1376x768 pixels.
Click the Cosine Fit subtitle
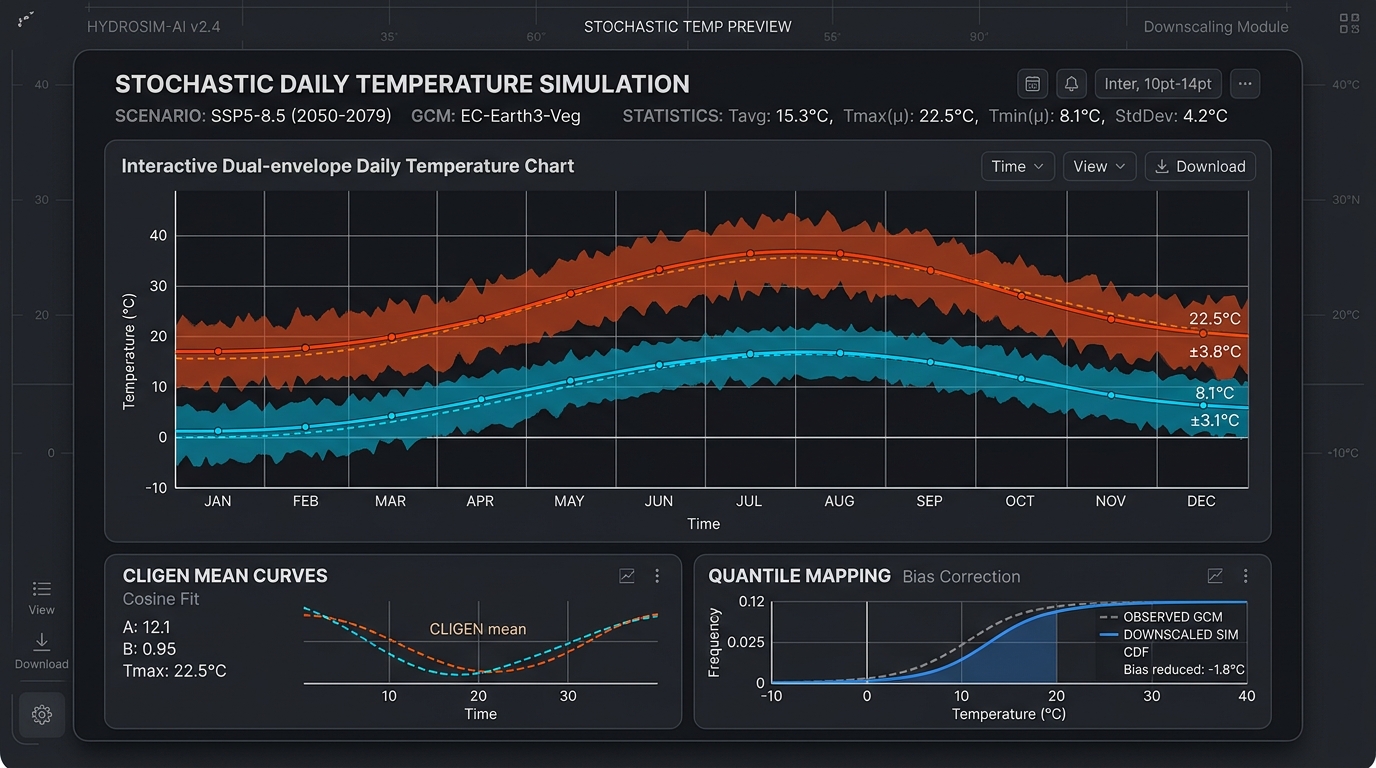[x=161, y=599]
